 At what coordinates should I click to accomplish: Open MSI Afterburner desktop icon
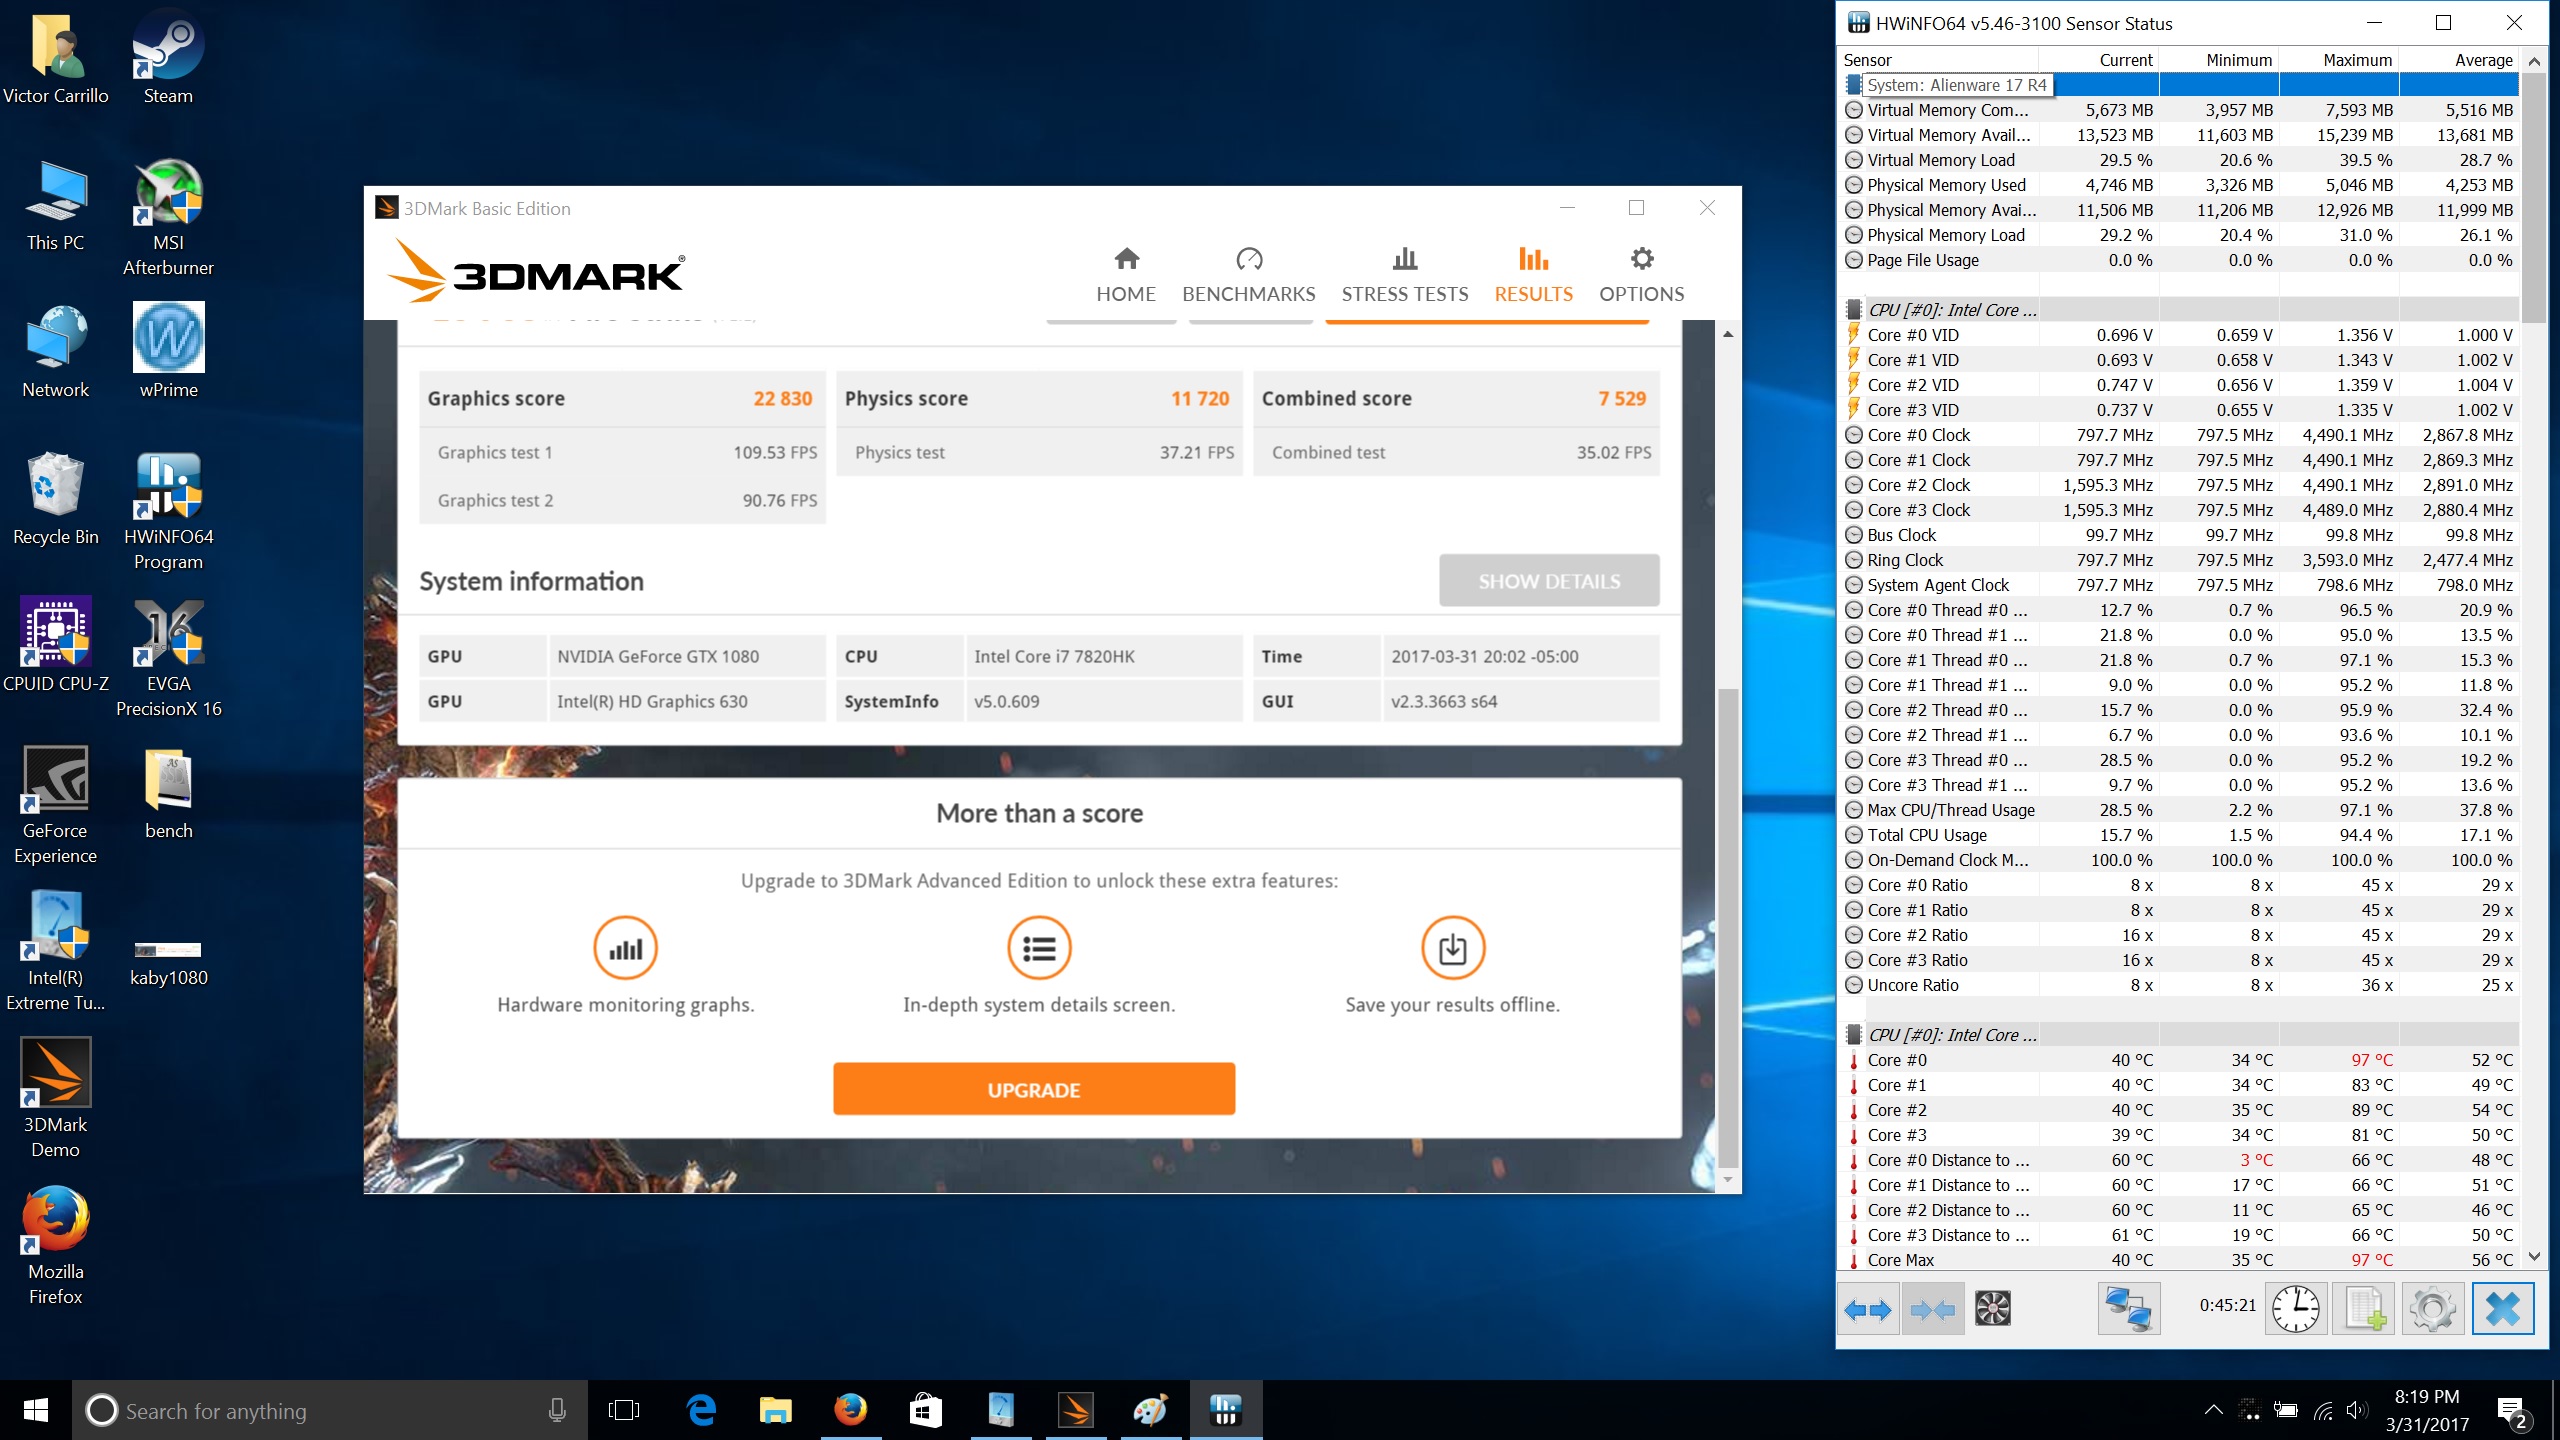168,217
